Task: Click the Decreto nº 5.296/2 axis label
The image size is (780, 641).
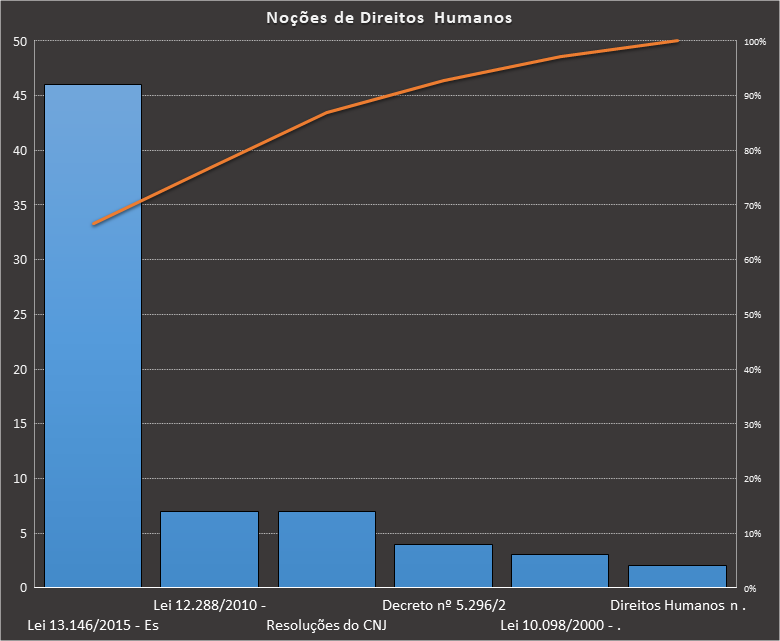Action: coord(444,605)
